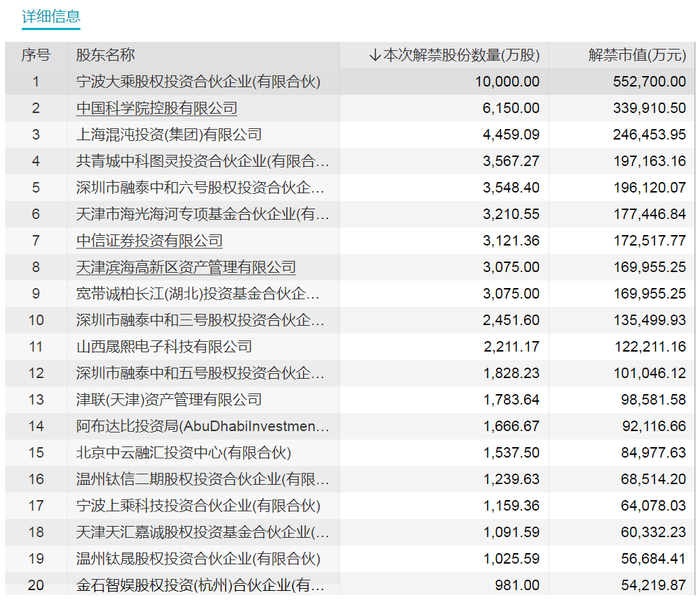Select shareholder 温州钛信二期股权投资合伙企业

pyautogui.click(x=203, y=479)
